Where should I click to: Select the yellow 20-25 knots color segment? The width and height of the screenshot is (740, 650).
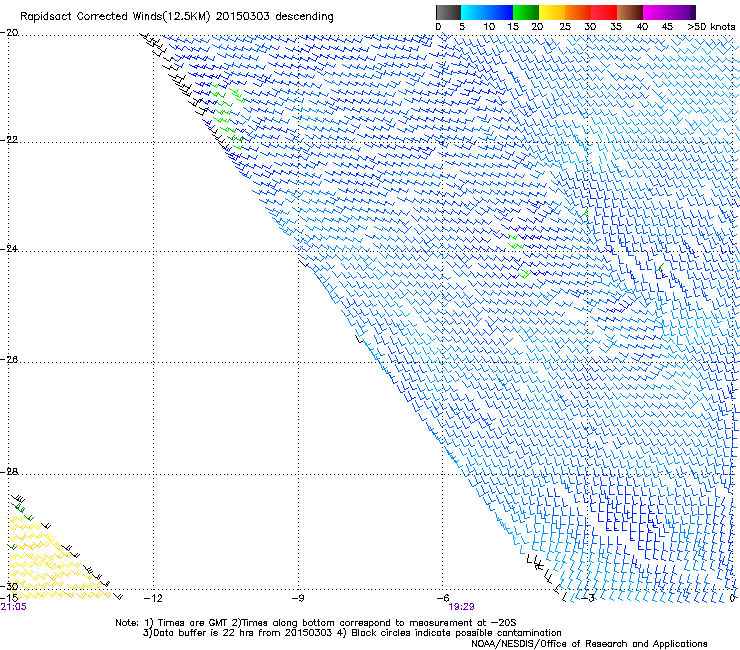[552, 12]
